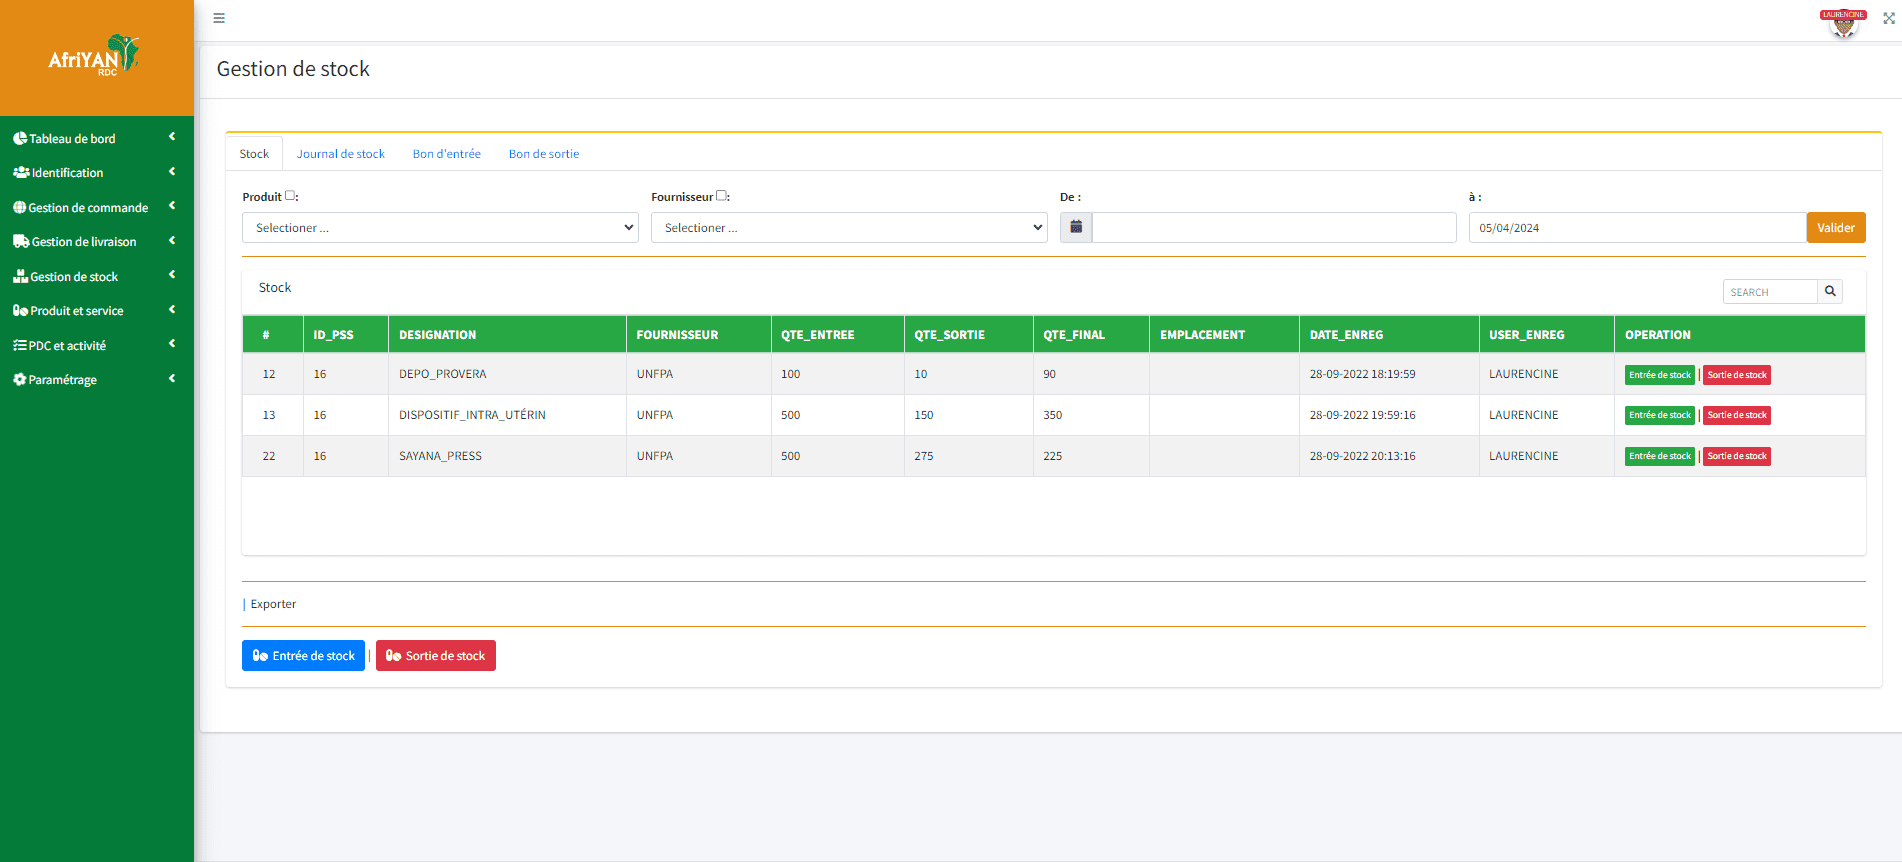Click the AfriYAN RDC logo

pyautogui.click(x=96, y=58)
